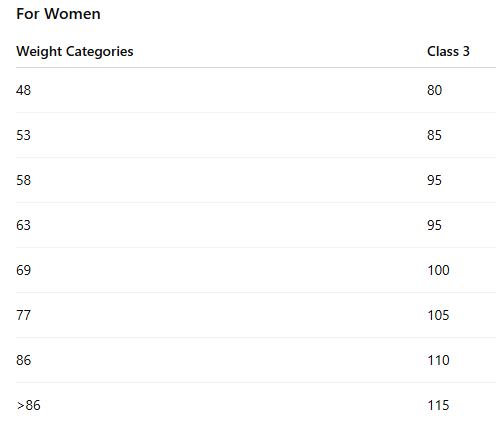Click the Class 3 value 100
The width and height of the screenshot is (496, 435).
(x=438, y=270)
